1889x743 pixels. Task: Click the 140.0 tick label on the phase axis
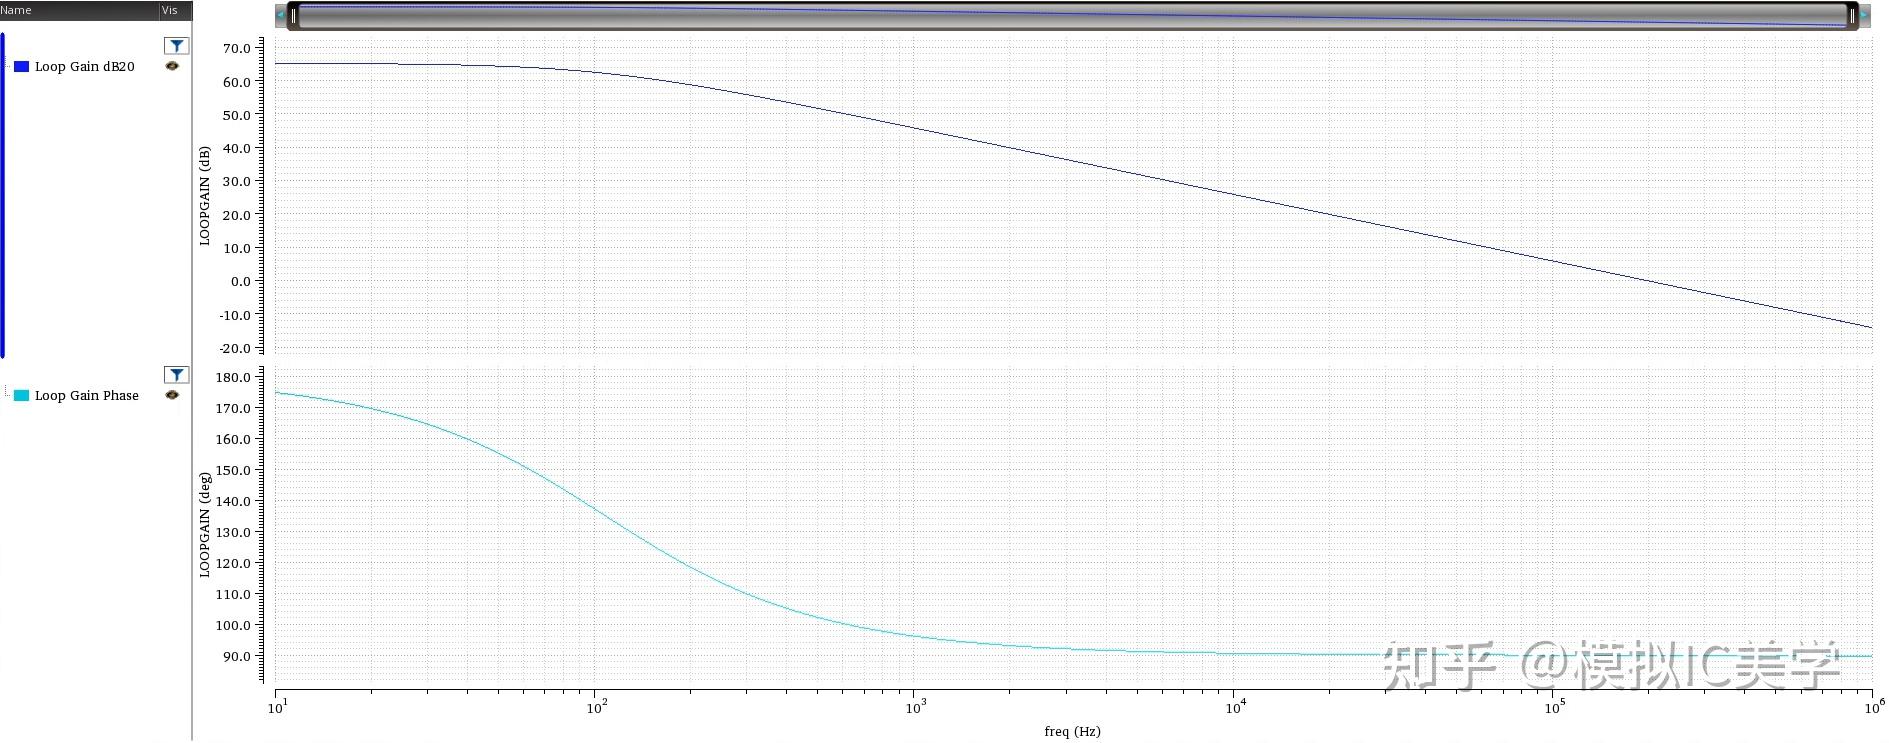tap(234, 501)
